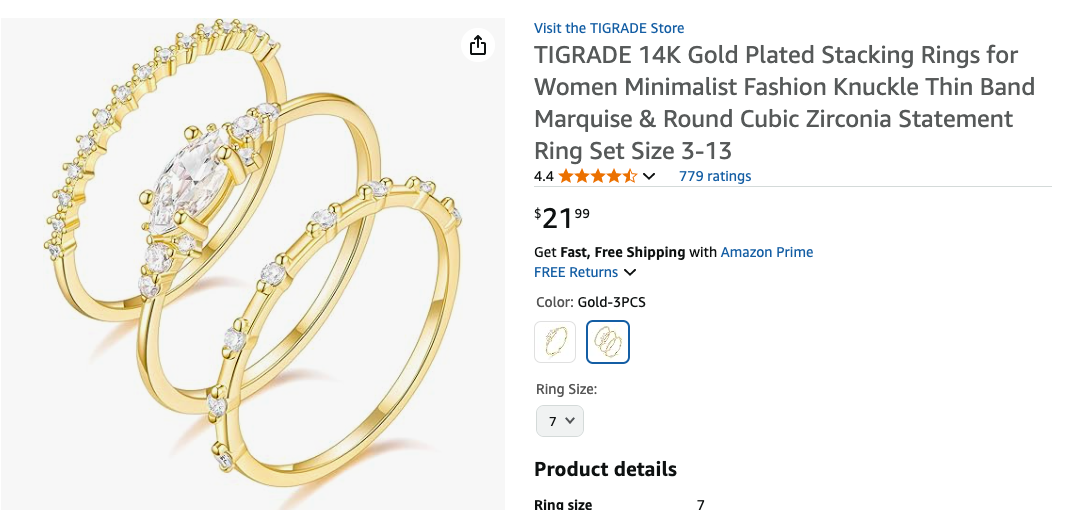Image resolution: width=1079 pixels, height=510 pixels.
Task: Select the Gold-3PCS three-ring swatch
Action: click(607, 342)
